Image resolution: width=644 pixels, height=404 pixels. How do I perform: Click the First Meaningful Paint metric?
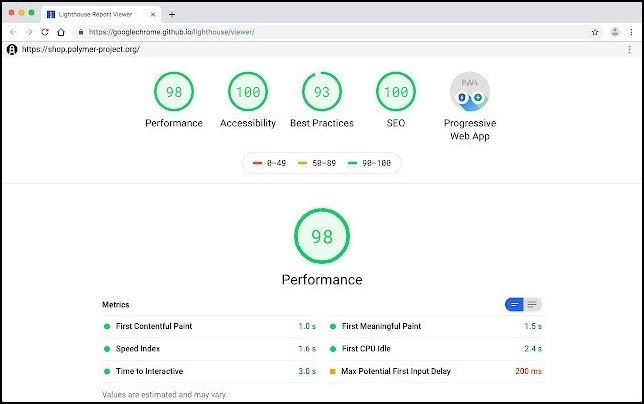coord(435,326)
